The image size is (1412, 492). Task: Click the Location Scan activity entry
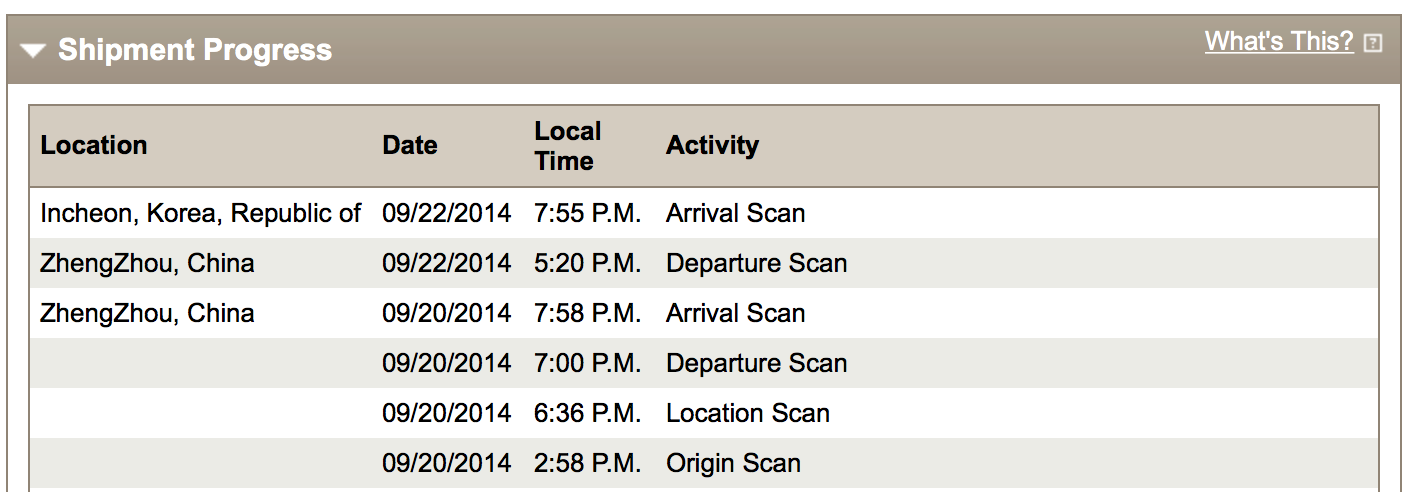(x=747, y=413)
